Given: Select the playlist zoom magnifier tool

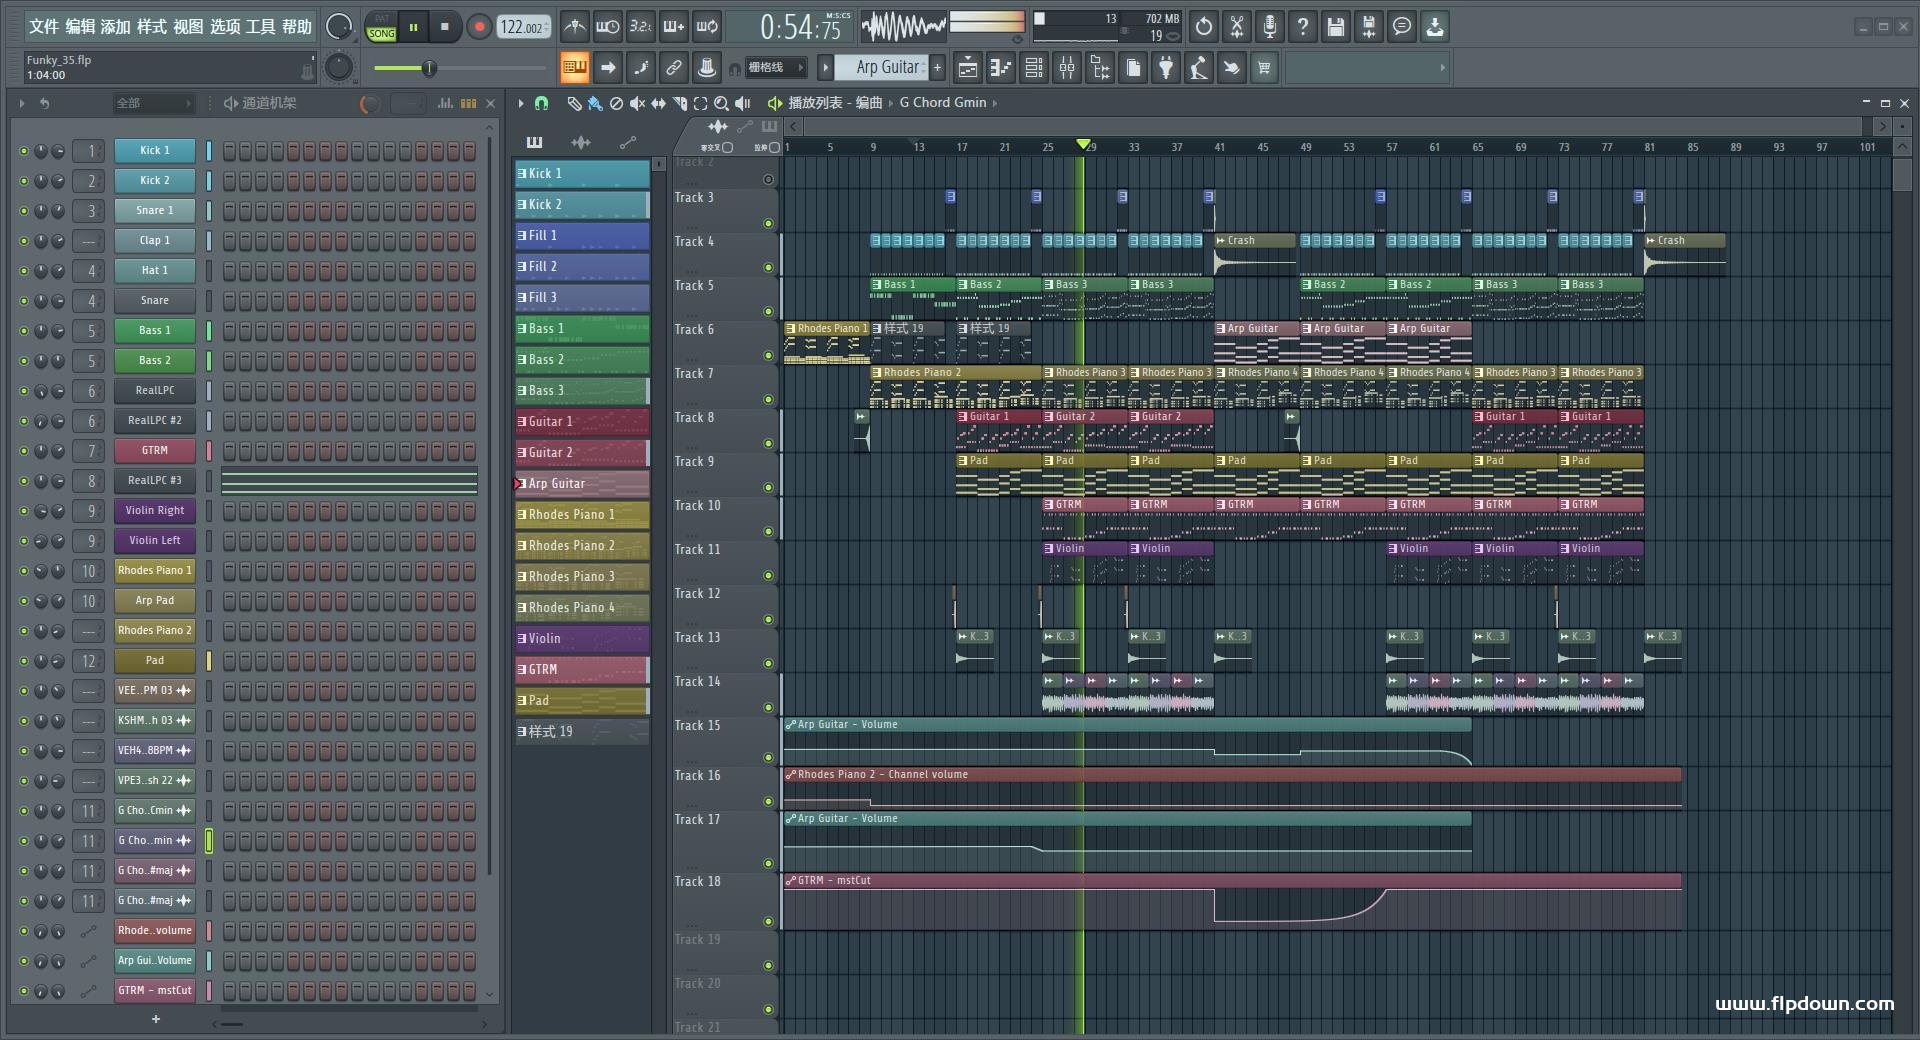Looking at the screenshot, I should (x=721, y=103).
